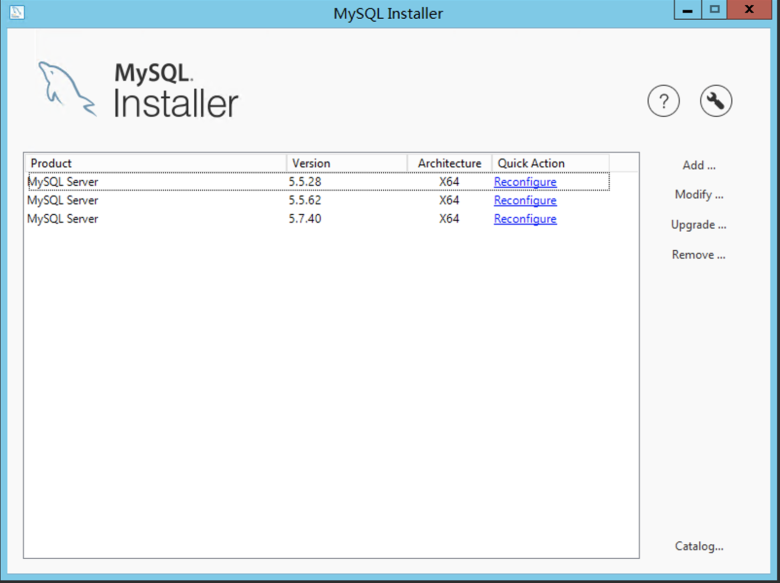Select the MySQL Server 5.5.28 product name

click(63, 182)
